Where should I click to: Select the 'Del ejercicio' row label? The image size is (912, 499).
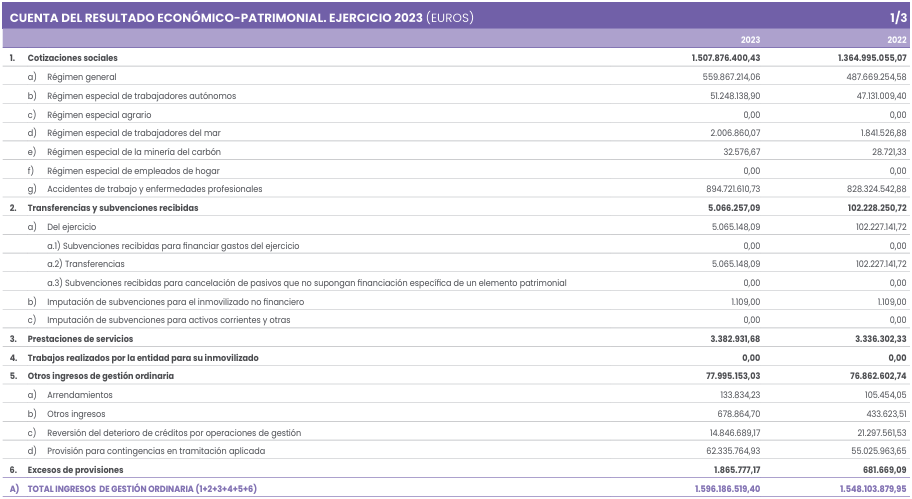[72, 227]
